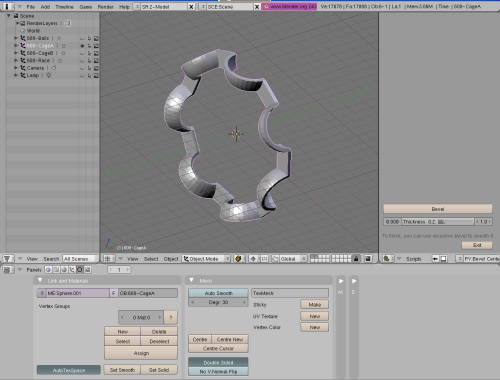Expand the 608-CageB object in outliner

point(16,53)
